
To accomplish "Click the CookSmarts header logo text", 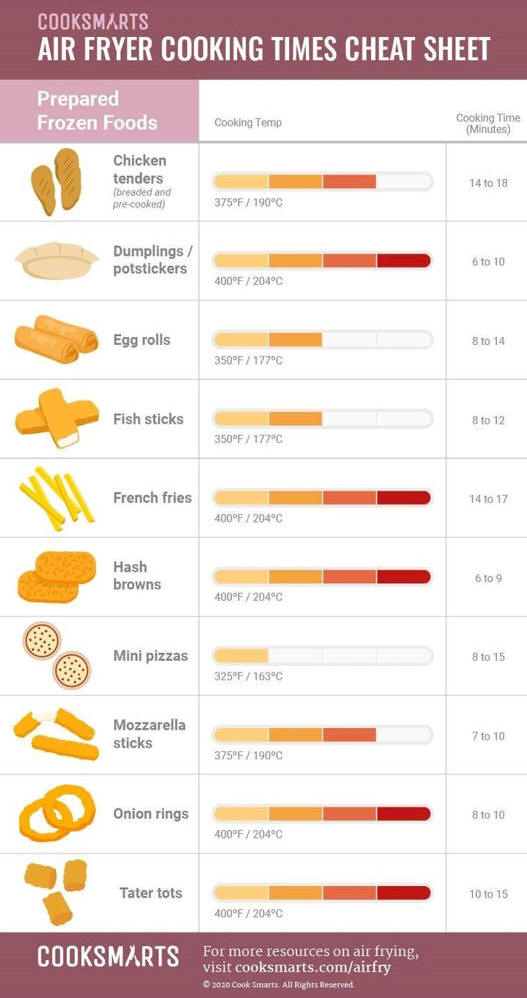I will [93, 21].
